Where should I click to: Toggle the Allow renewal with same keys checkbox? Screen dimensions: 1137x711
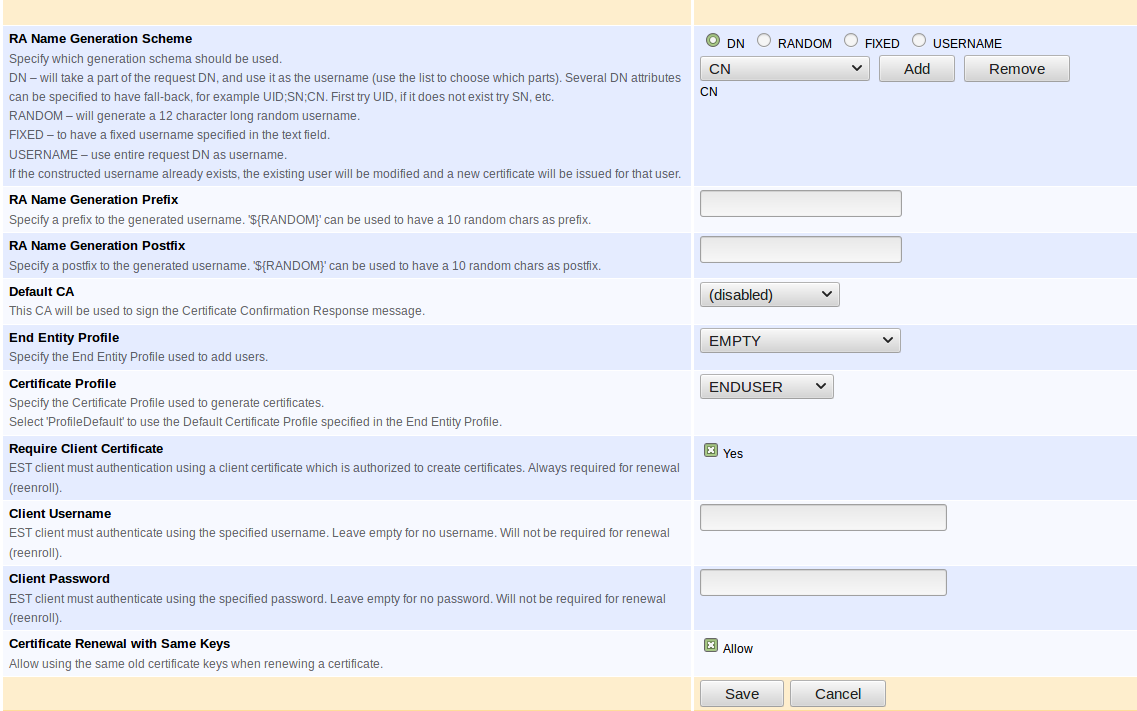click(711, 644)
